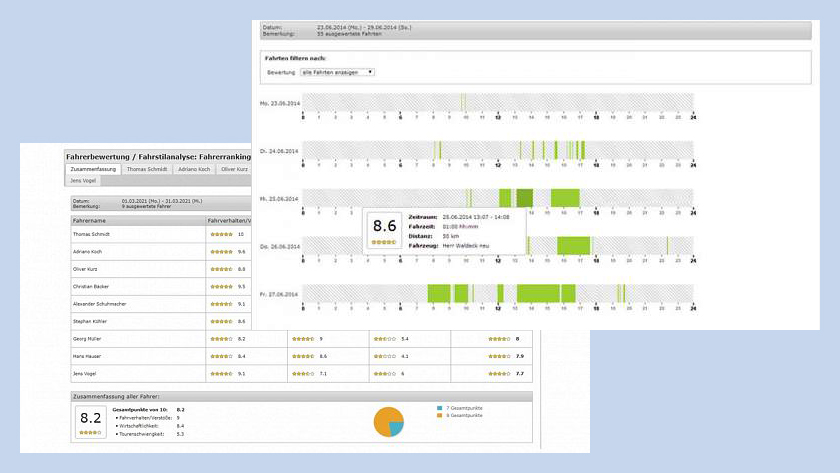Select the Jens Vogel tab
The width and height of the screenshot is (840, 473).
[83, 181]
